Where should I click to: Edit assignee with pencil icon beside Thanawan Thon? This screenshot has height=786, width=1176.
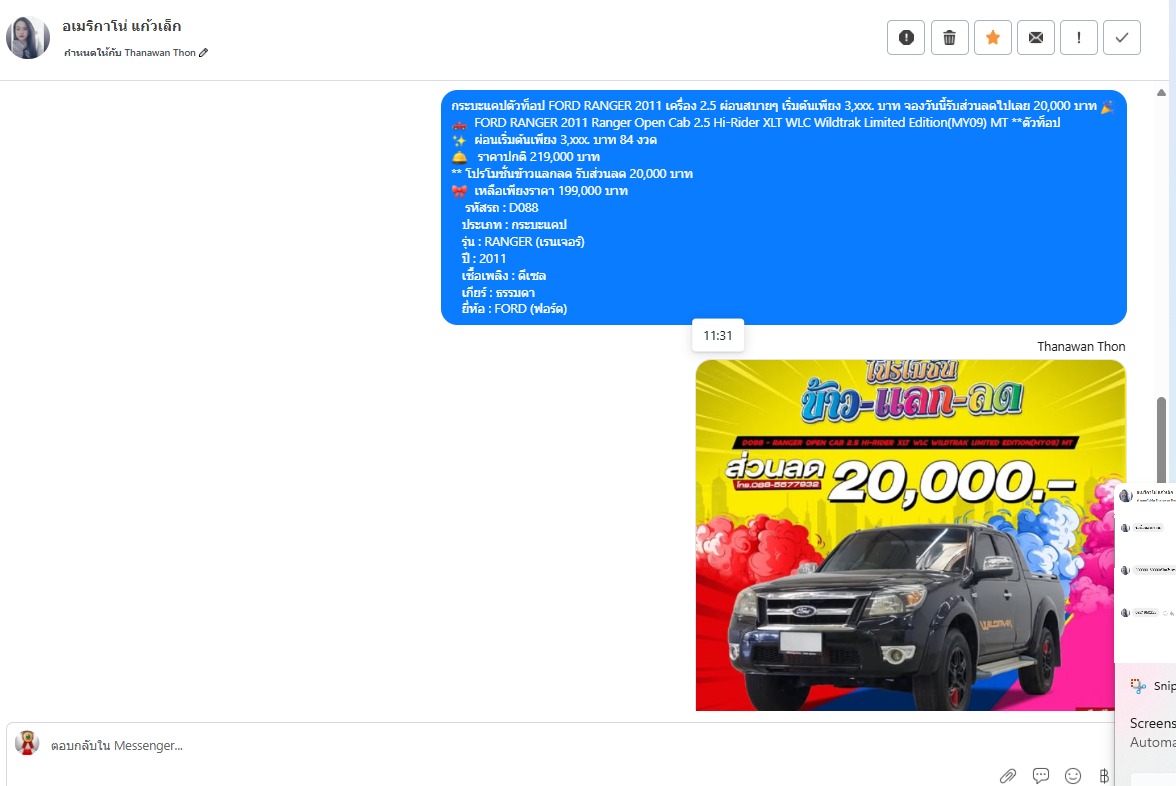[203, 52]
